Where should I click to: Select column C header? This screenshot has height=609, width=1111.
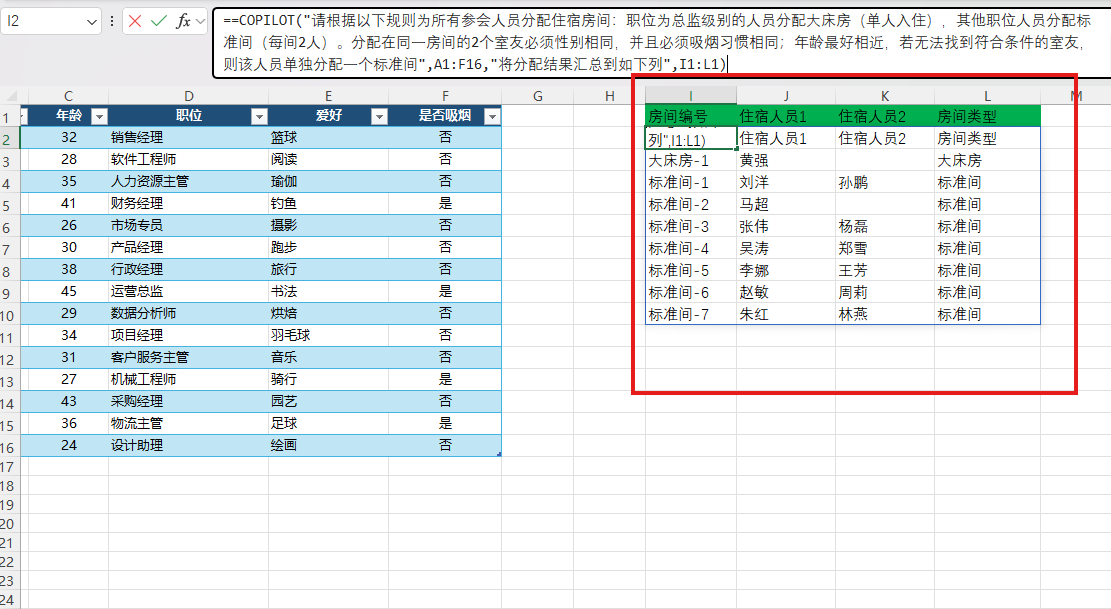click(68, 96)
